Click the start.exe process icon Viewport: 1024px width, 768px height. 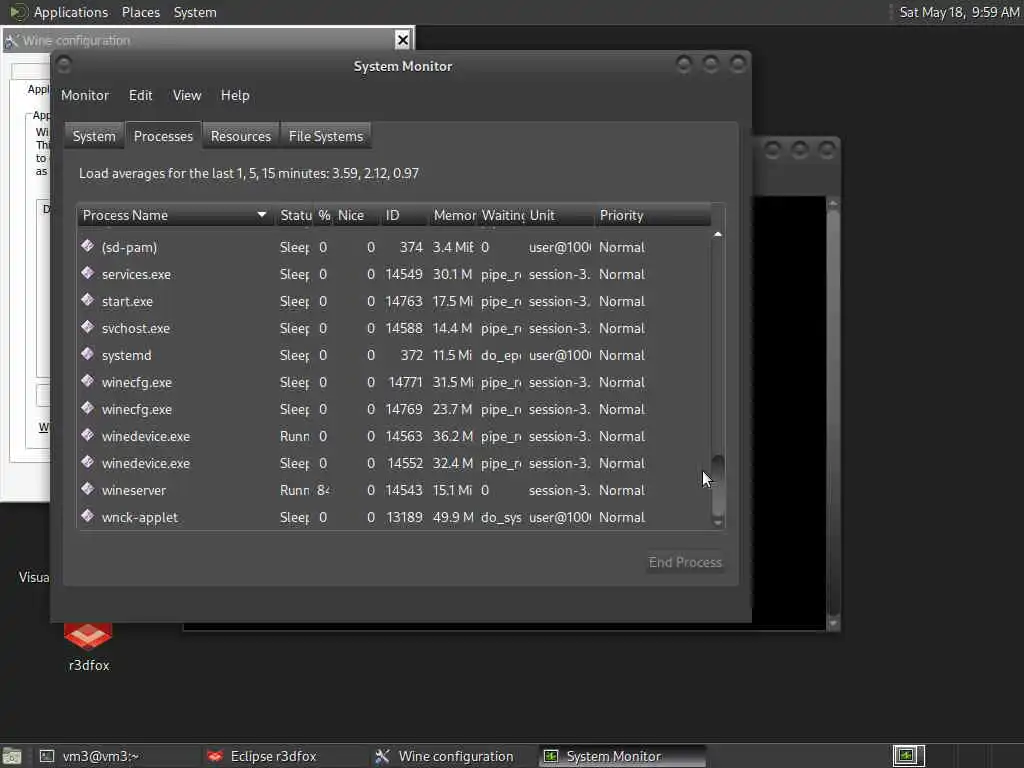[88, 300]
